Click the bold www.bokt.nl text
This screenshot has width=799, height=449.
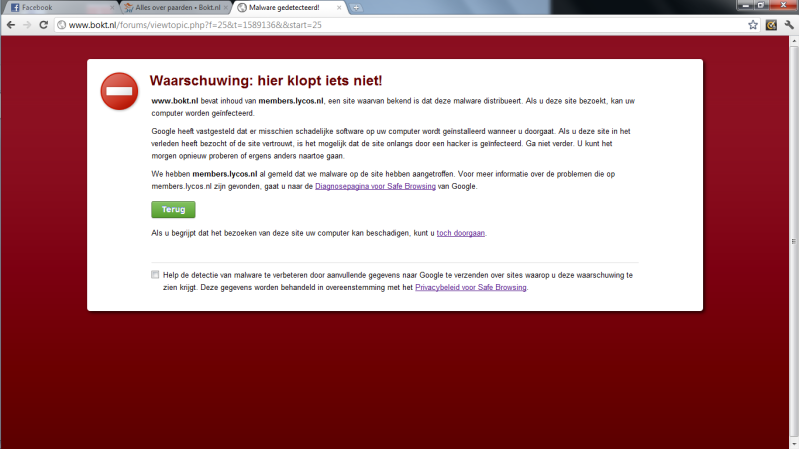click(175, 101)
